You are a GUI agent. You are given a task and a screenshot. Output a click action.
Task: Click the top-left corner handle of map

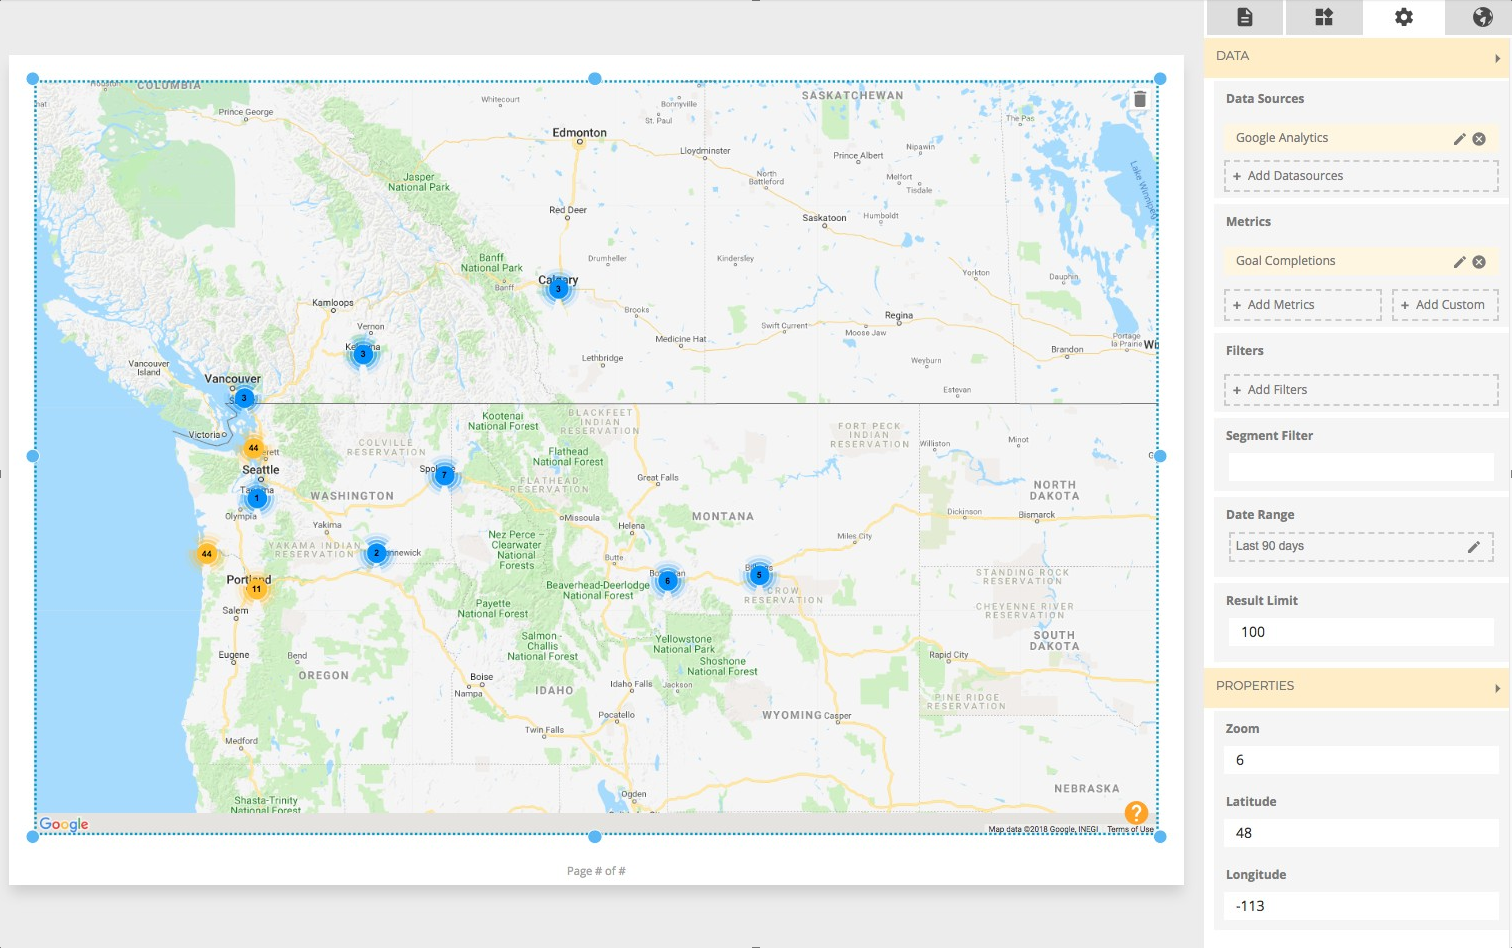pos(33,79)
